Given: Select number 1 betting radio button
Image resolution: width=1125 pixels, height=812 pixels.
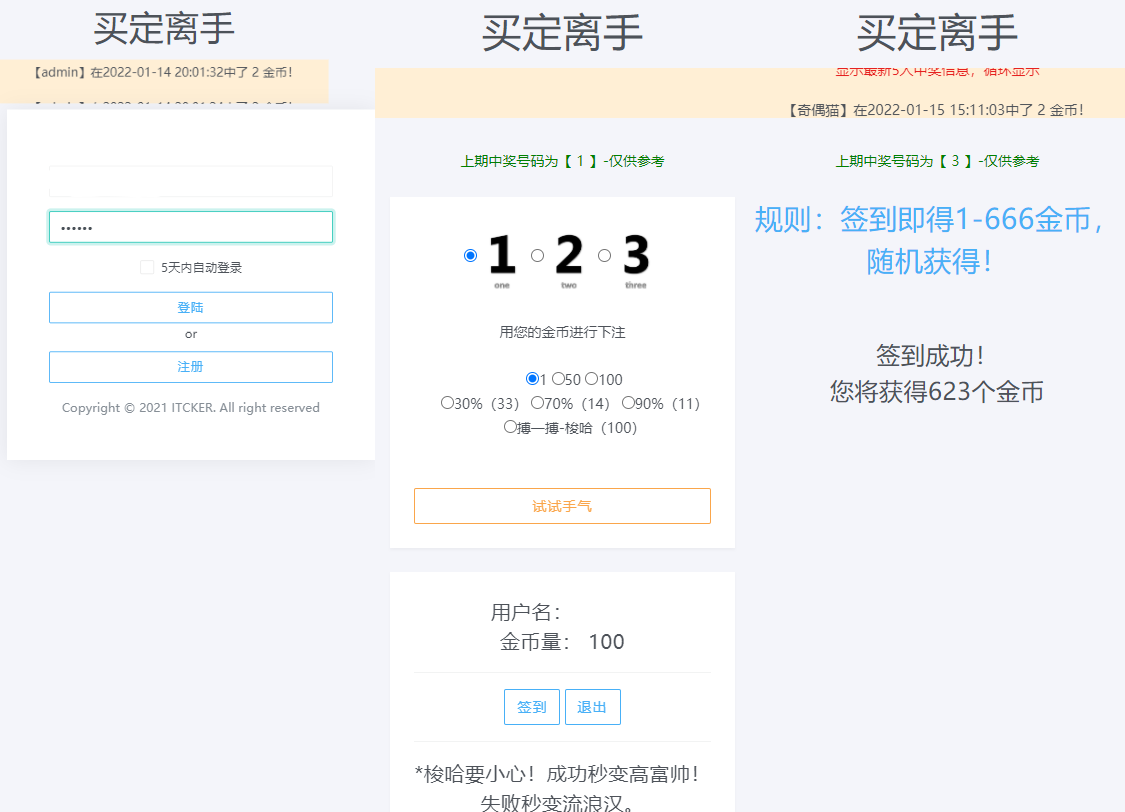Looking at the screenshot, I should (471, 255).
